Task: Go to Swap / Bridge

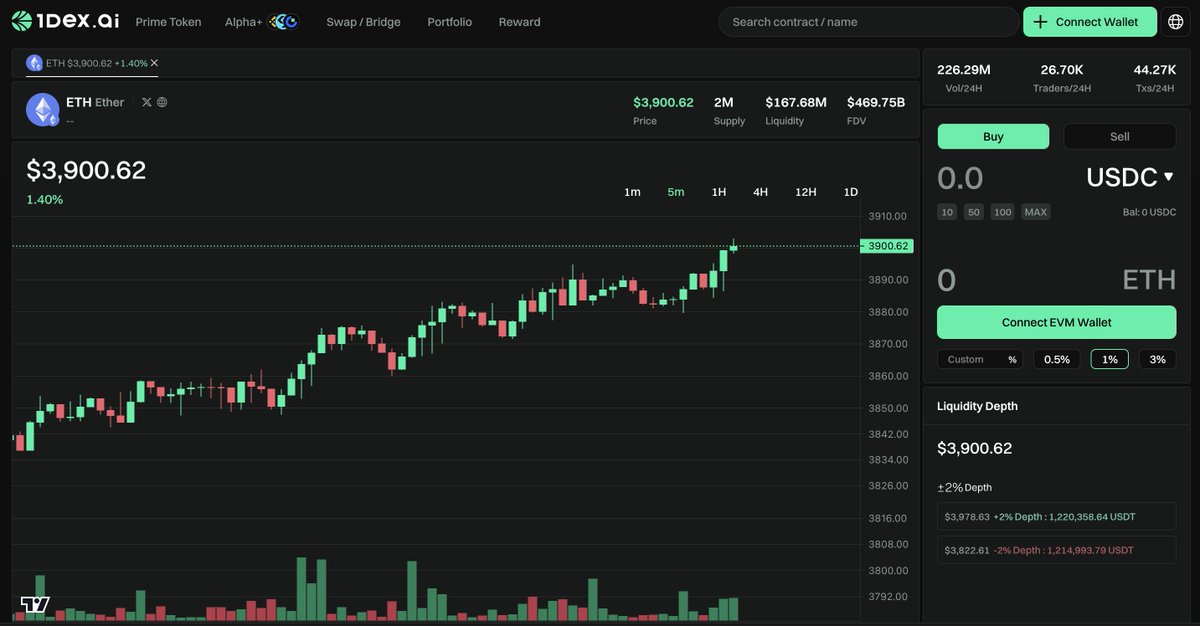Action: (x=363, y=22)
